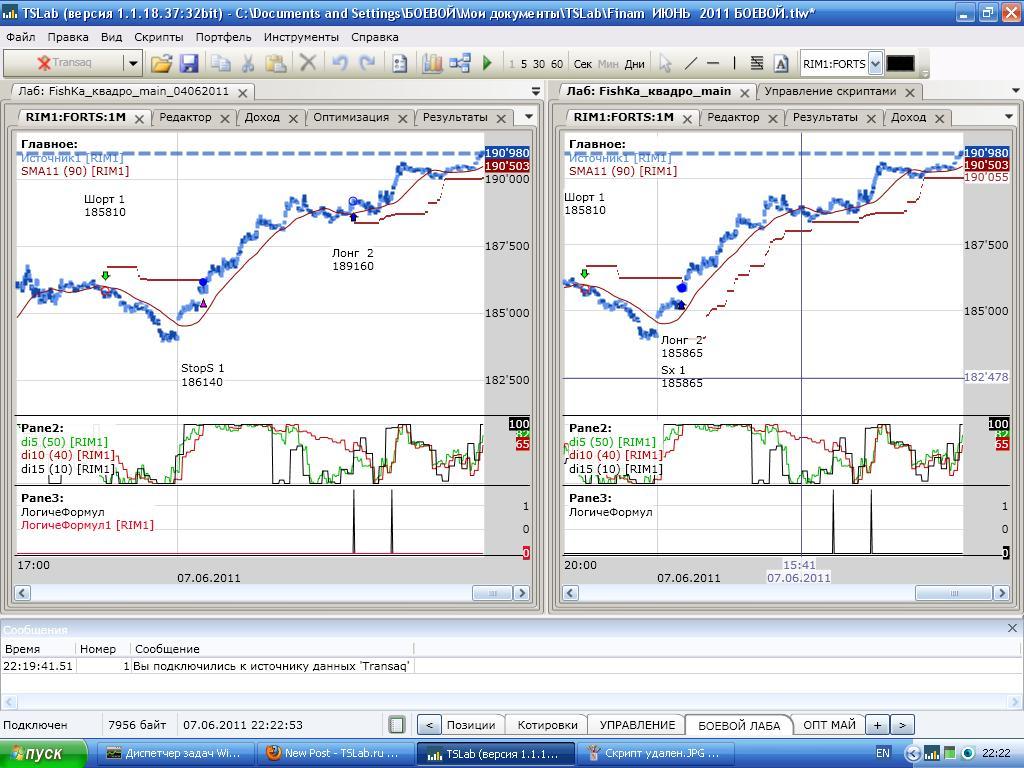Click the Save floppy disk icon
Image resolution: width=1024 pixels, height=768 pixels.
[189, 63]
